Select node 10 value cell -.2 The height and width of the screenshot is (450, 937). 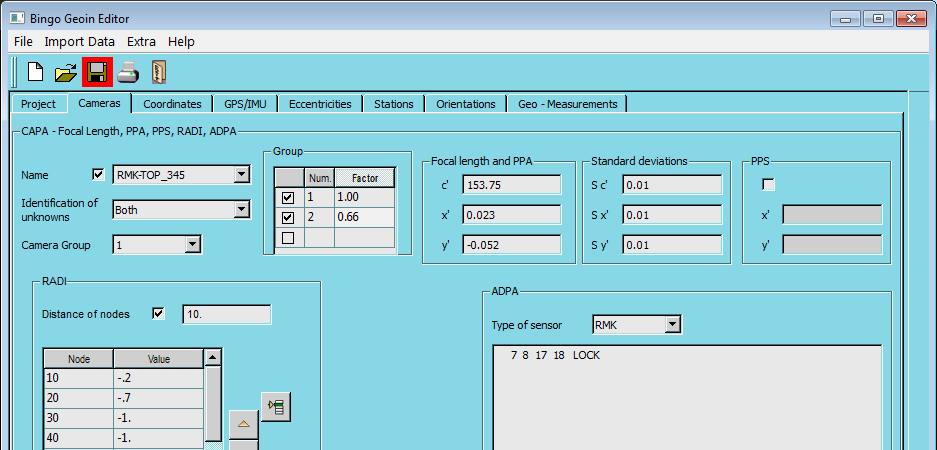coord(158,378)
